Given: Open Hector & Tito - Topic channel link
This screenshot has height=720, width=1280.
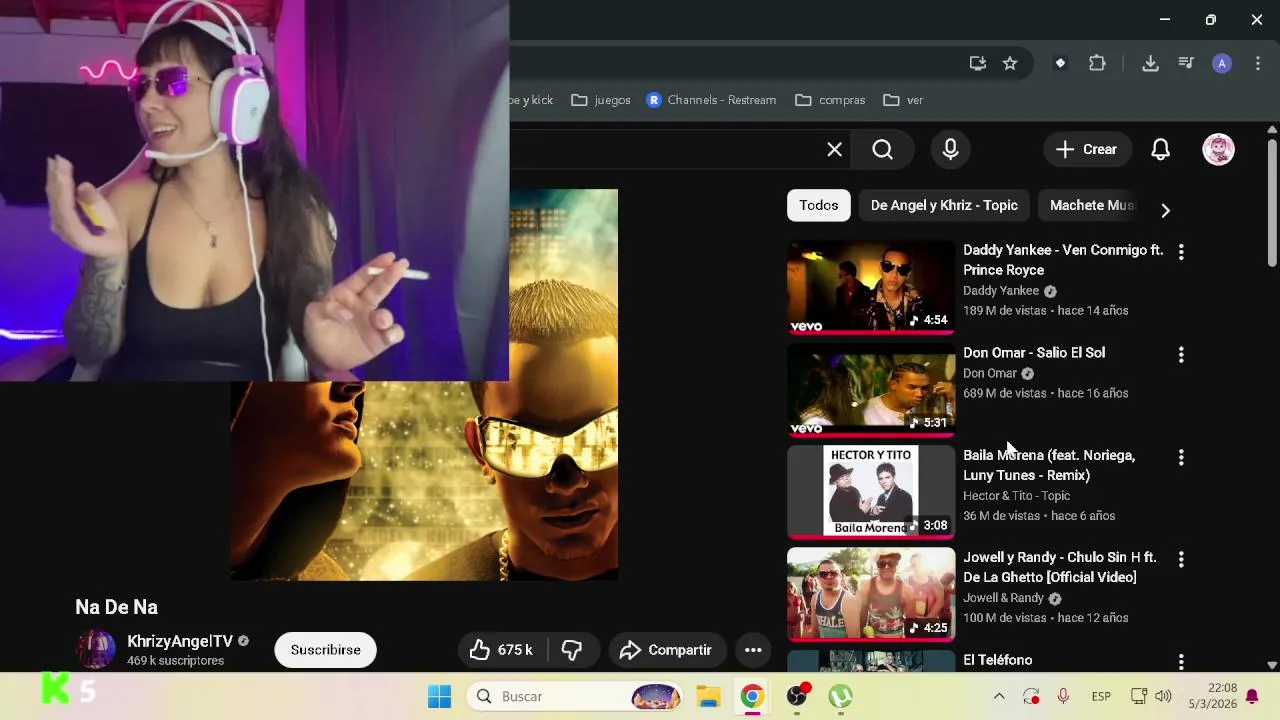Looking at the screenshot, I should (x=1016, y=495).
